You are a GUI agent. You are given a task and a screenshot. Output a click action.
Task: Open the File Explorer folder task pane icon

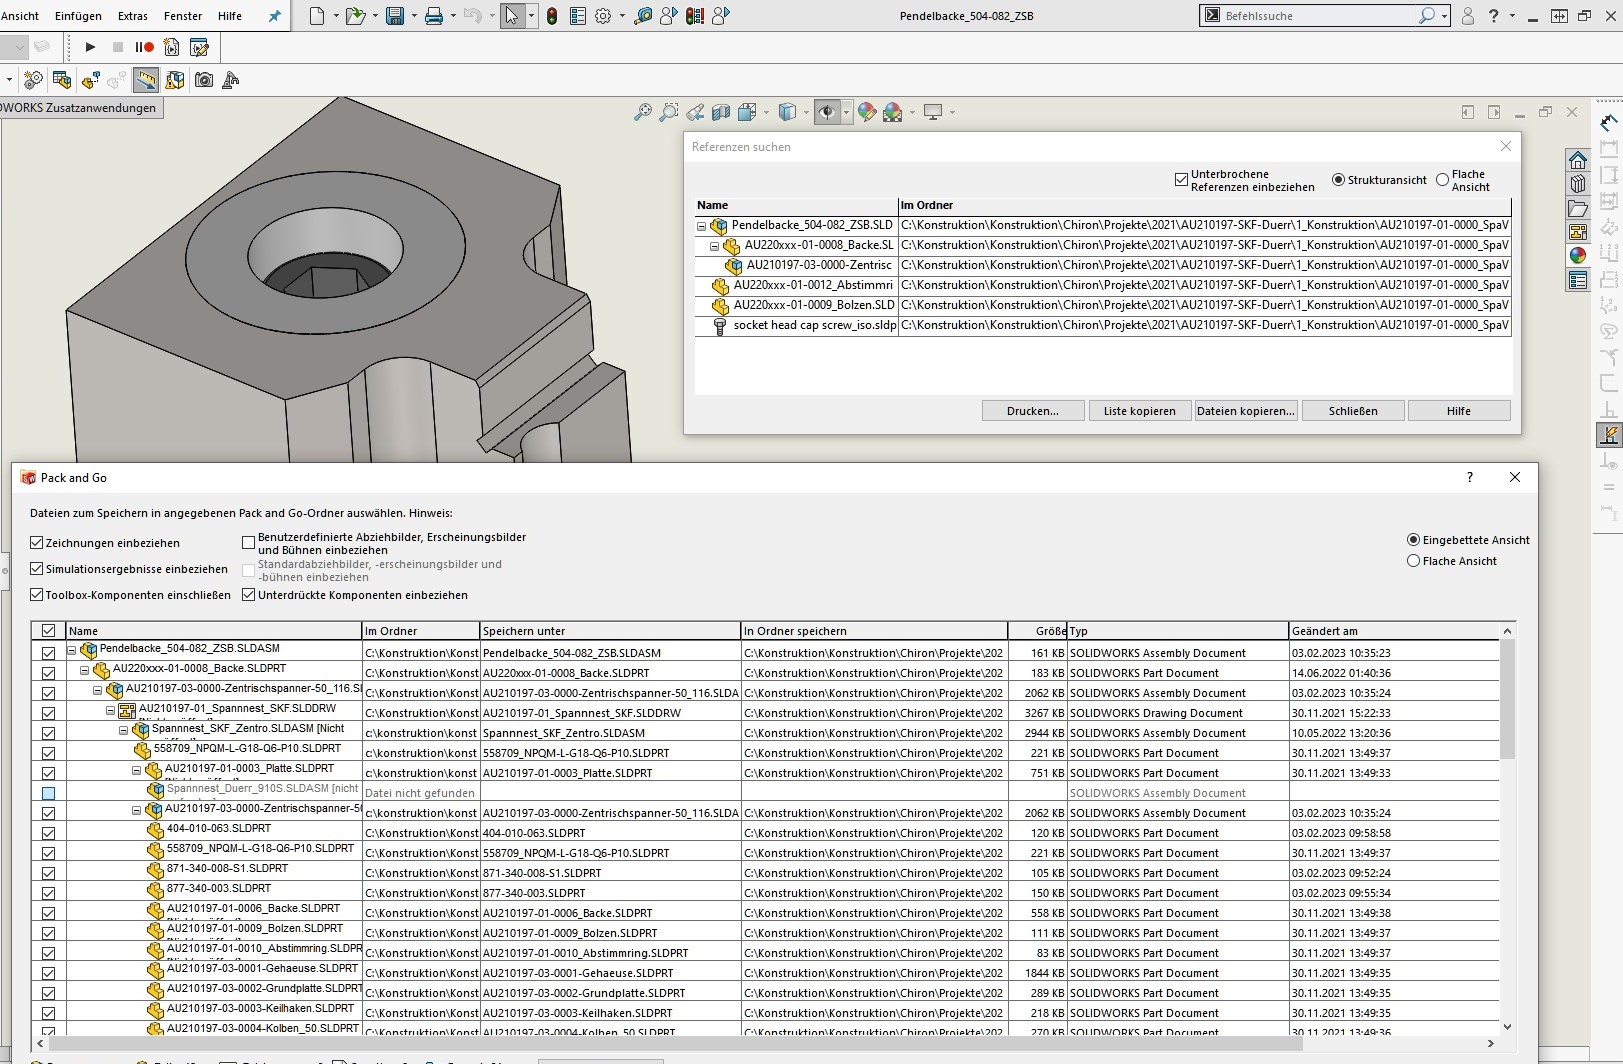pos(1578,208)
